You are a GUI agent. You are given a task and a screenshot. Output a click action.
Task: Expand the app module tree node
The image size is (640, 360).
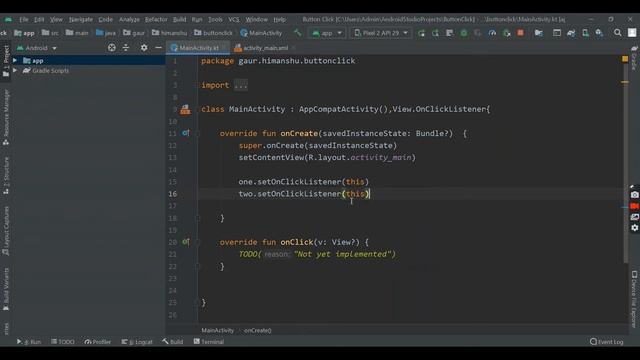15,60
